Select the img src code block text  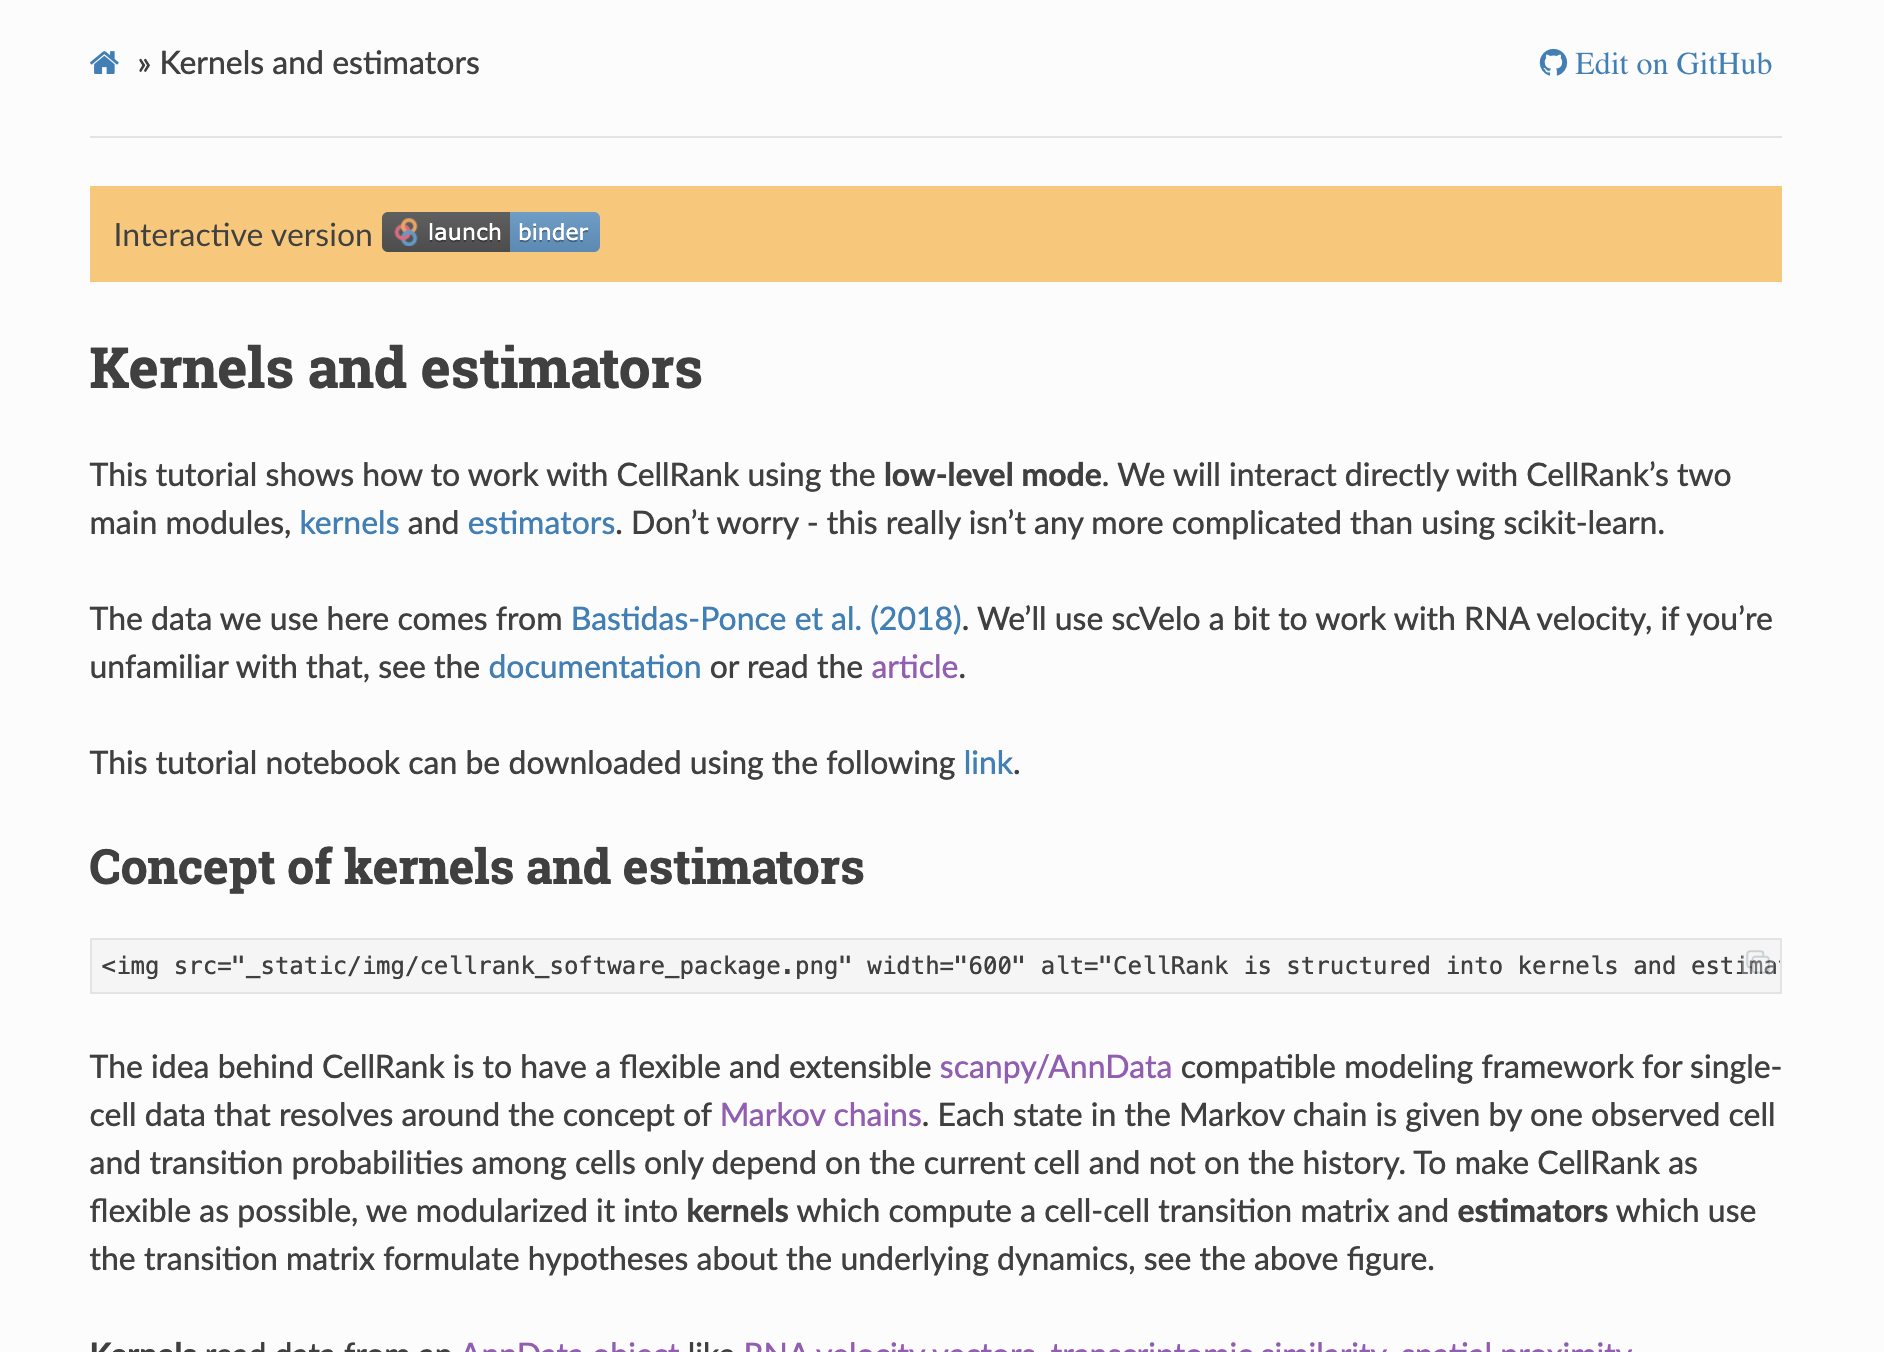(700, 964)
